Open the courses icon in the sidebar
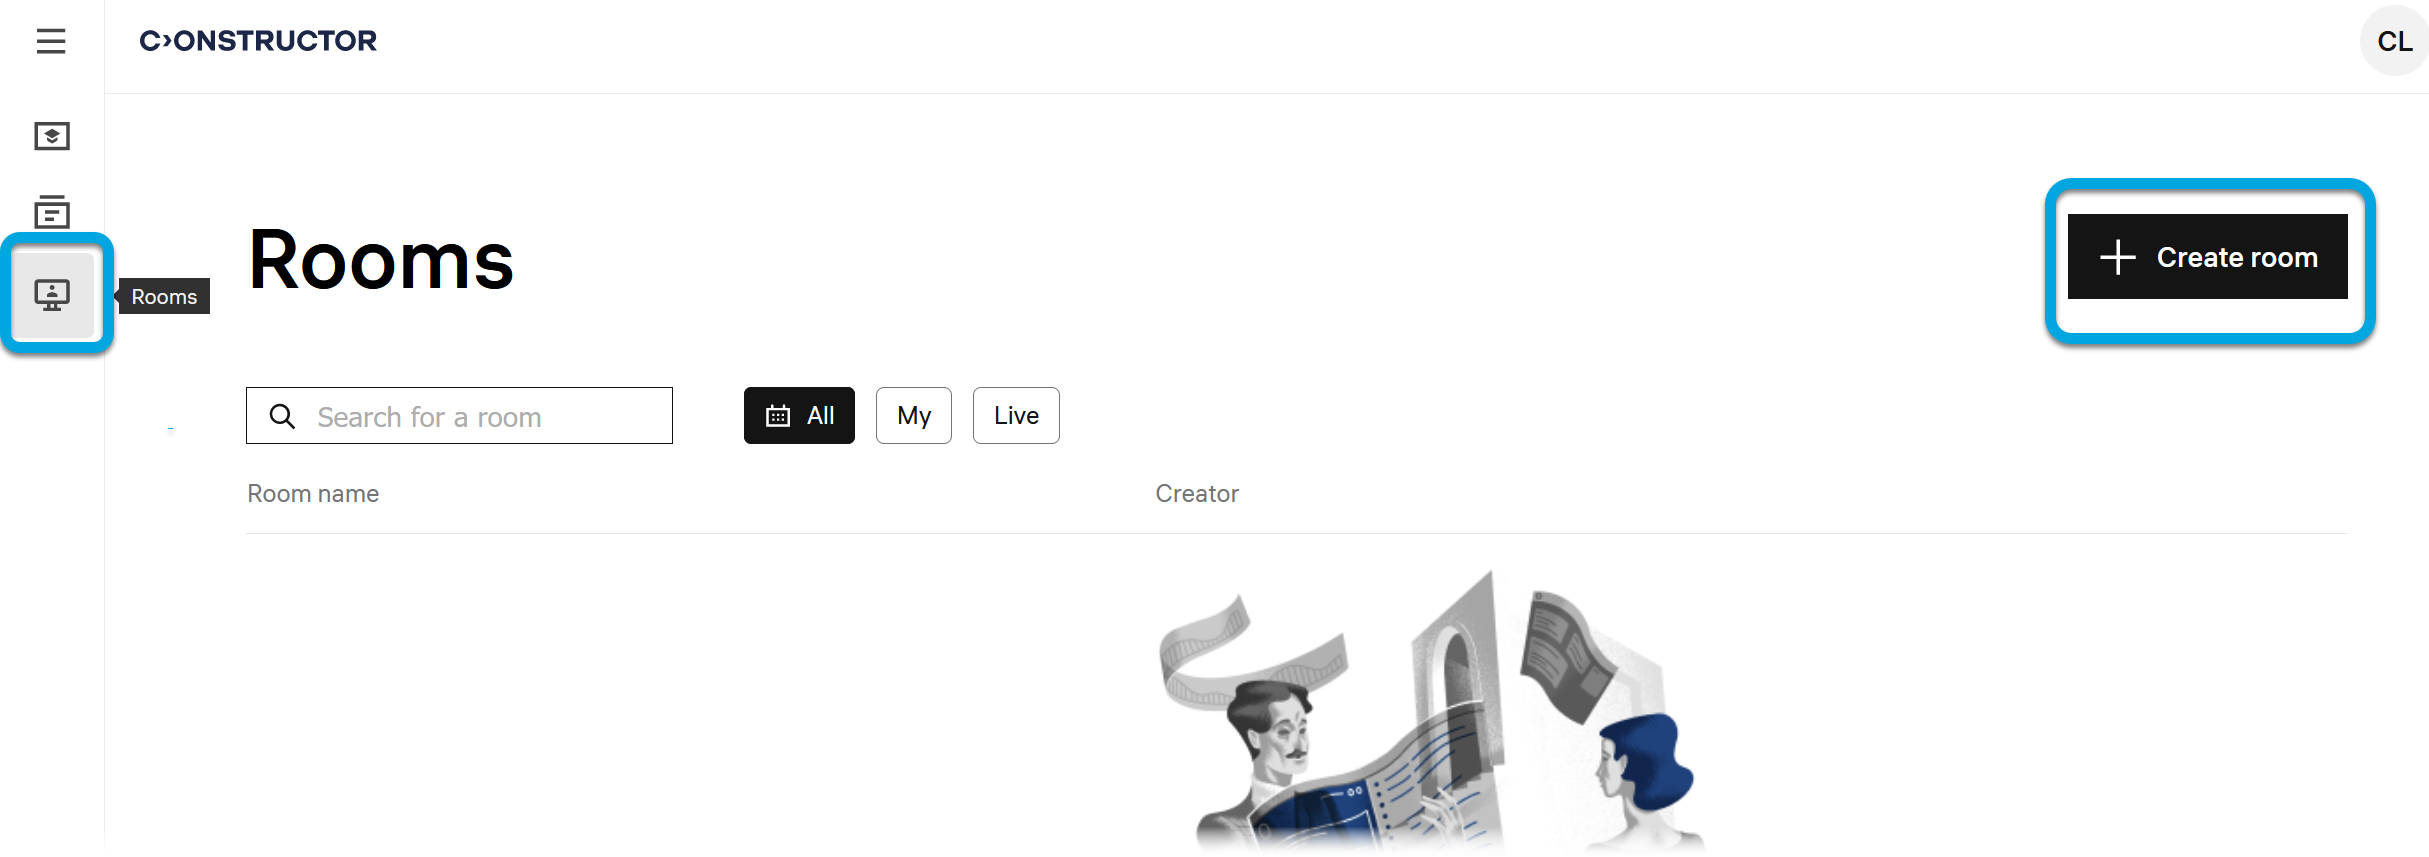The image size is (2429, 857). [x=52, y=136]
